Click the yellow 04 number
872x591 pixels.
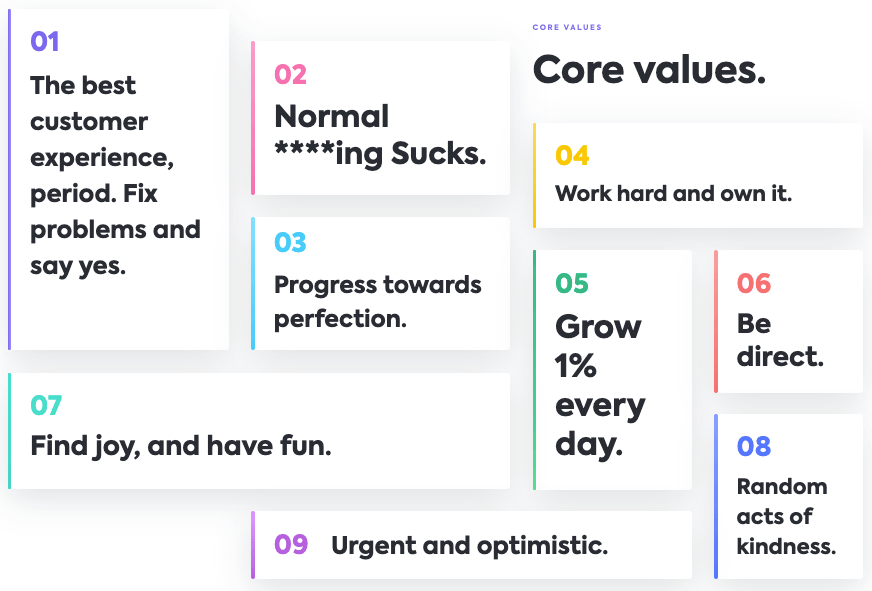pos(572,156)
